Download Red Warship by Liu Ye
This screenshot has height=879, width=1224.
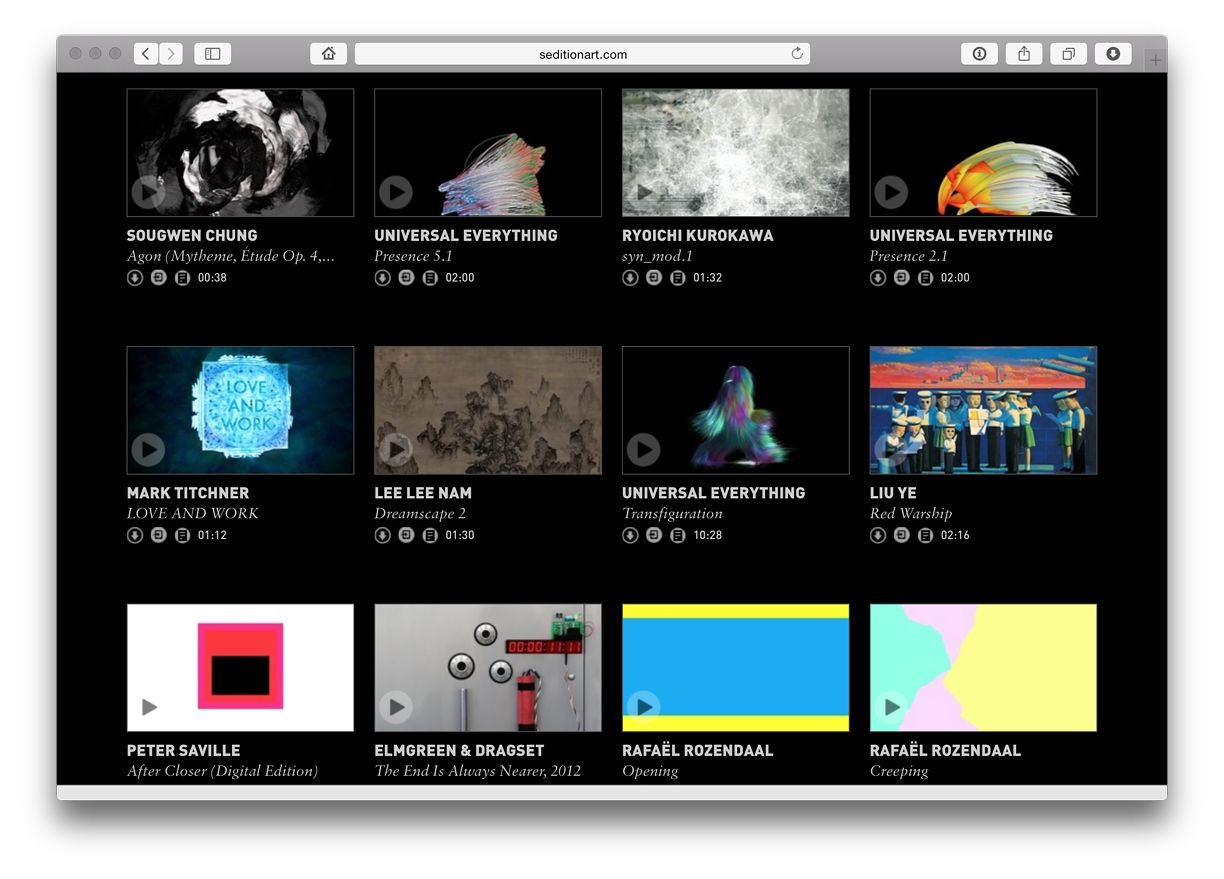point(878,535)
